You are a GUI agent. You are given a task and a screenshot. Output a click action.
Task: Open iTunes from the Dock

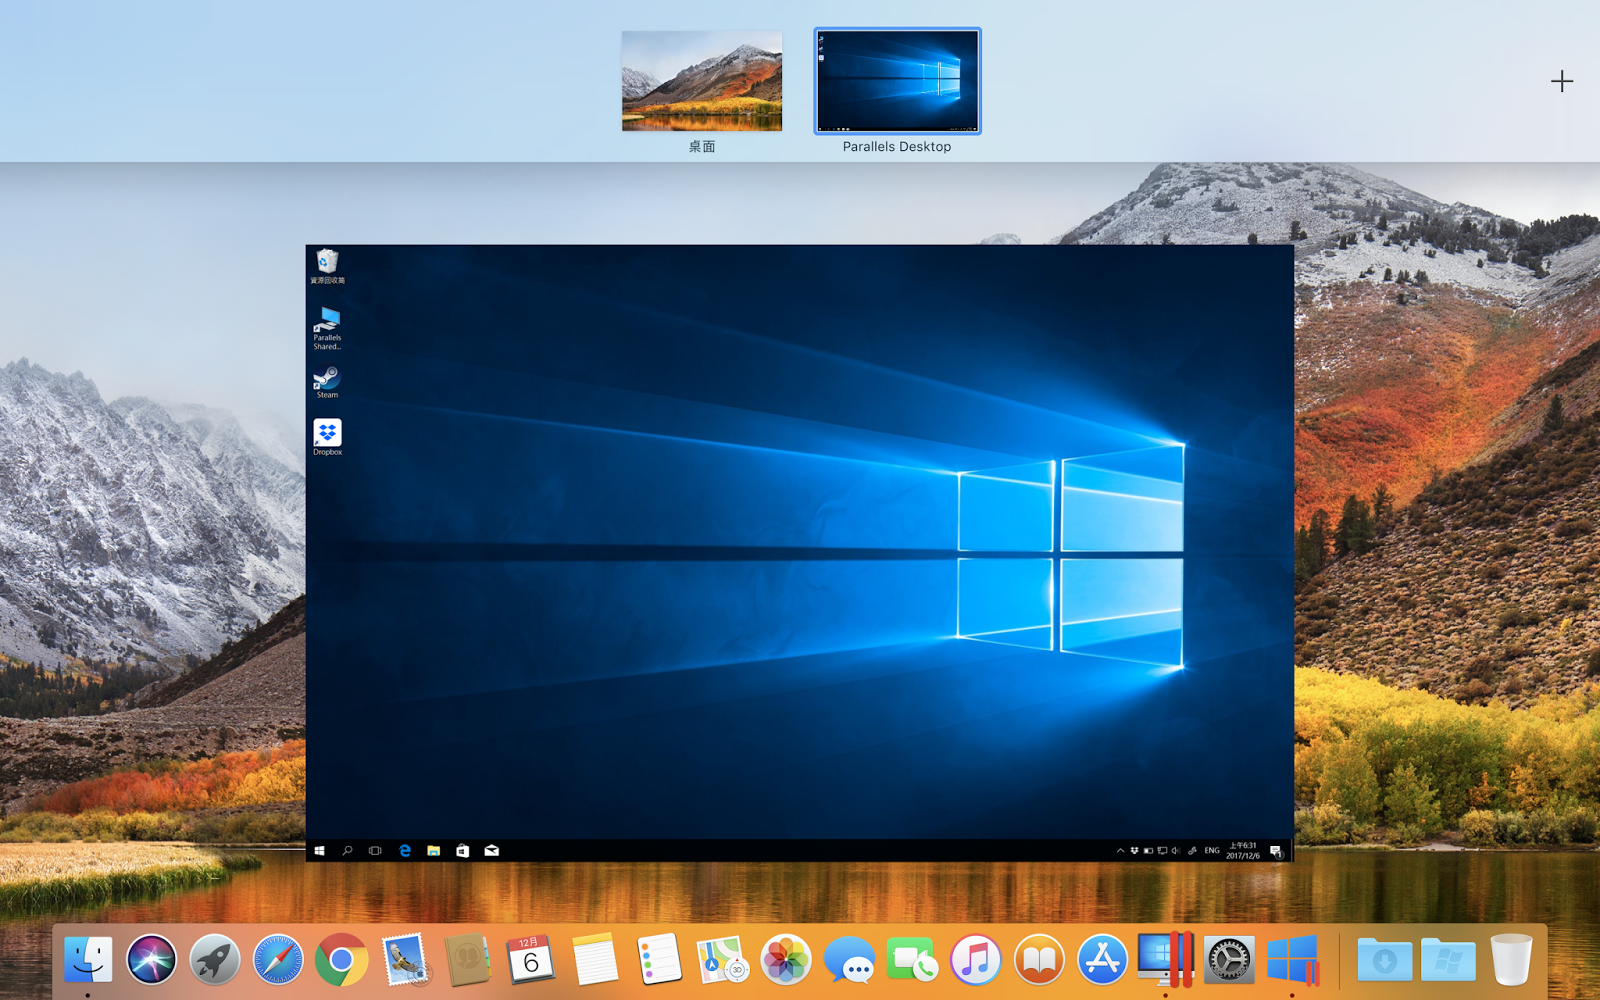(x=975, y=961)
